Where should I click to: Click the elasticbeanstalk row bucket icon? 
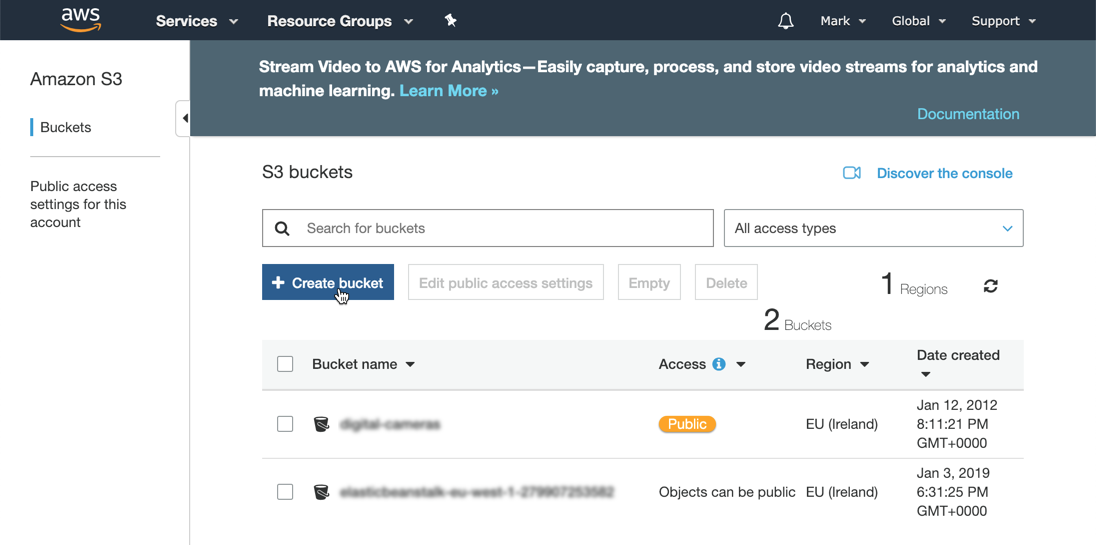(321, 492)
